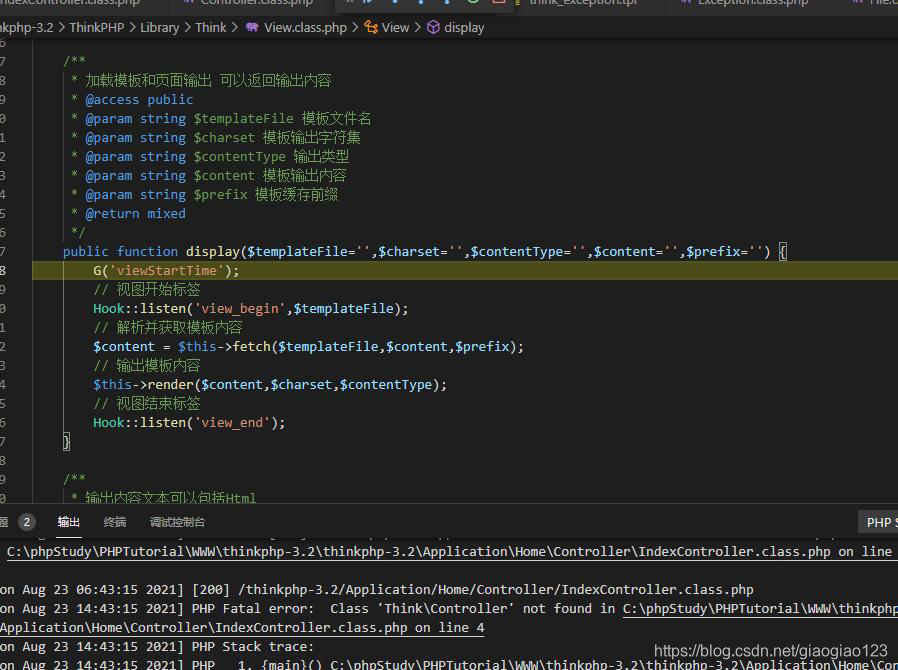Open the Think breadcrumb folder
This screenshot has width=898, height=670.
211,27
